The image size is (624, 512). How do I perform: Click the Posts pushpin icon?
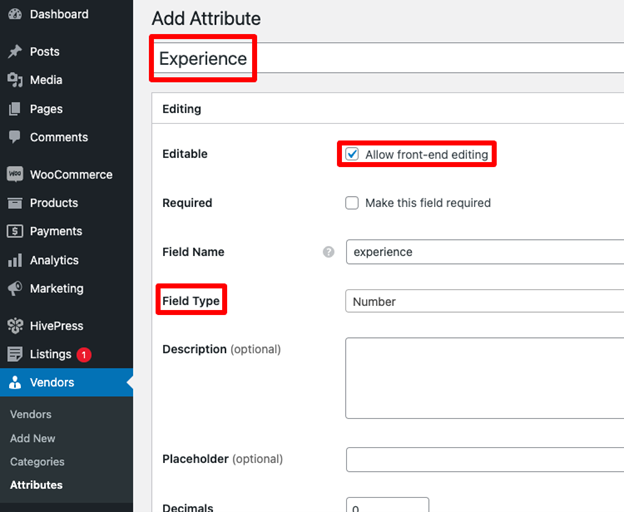tap(15, 51)
